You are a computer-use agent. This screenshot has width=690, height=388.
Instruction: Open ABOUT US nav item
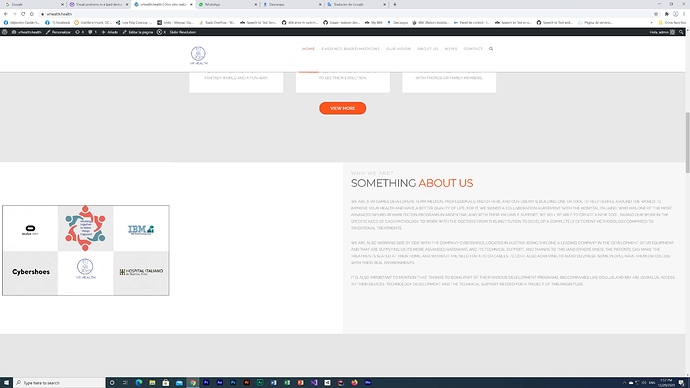(428, 49)
